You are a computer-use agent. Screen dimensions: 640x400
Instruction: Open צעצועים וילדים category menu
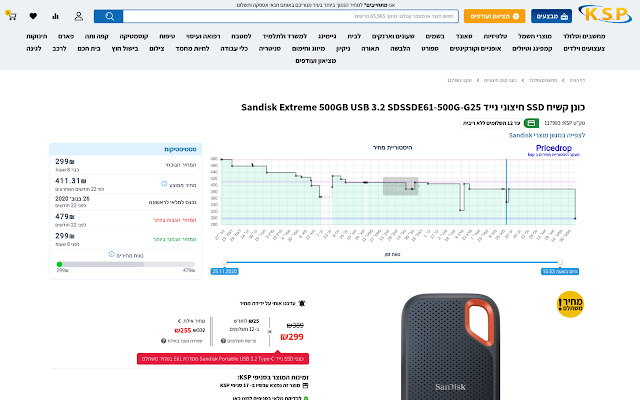584,49
